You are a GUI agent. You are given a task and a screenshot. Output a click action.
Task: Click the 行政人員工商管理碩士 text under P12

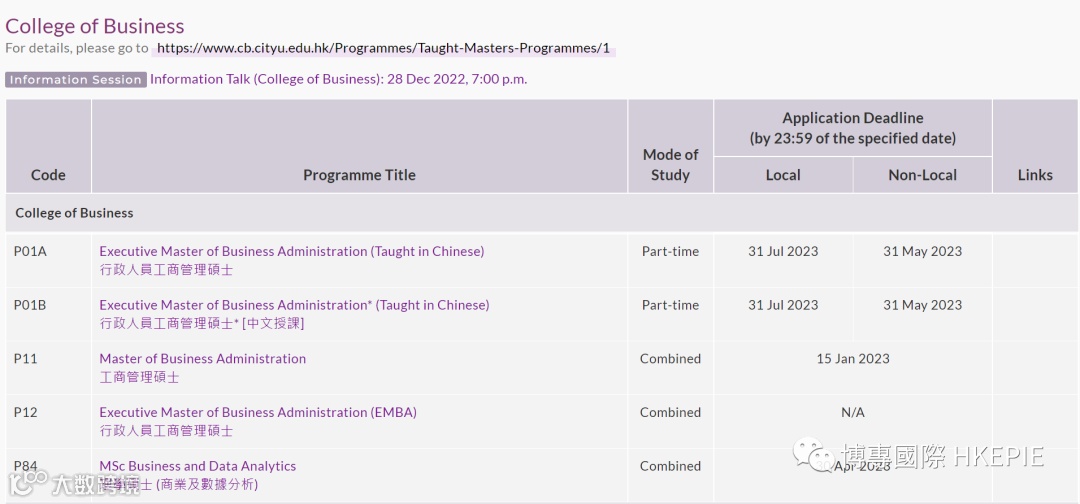pyautogui.click(x=166, y=431)
